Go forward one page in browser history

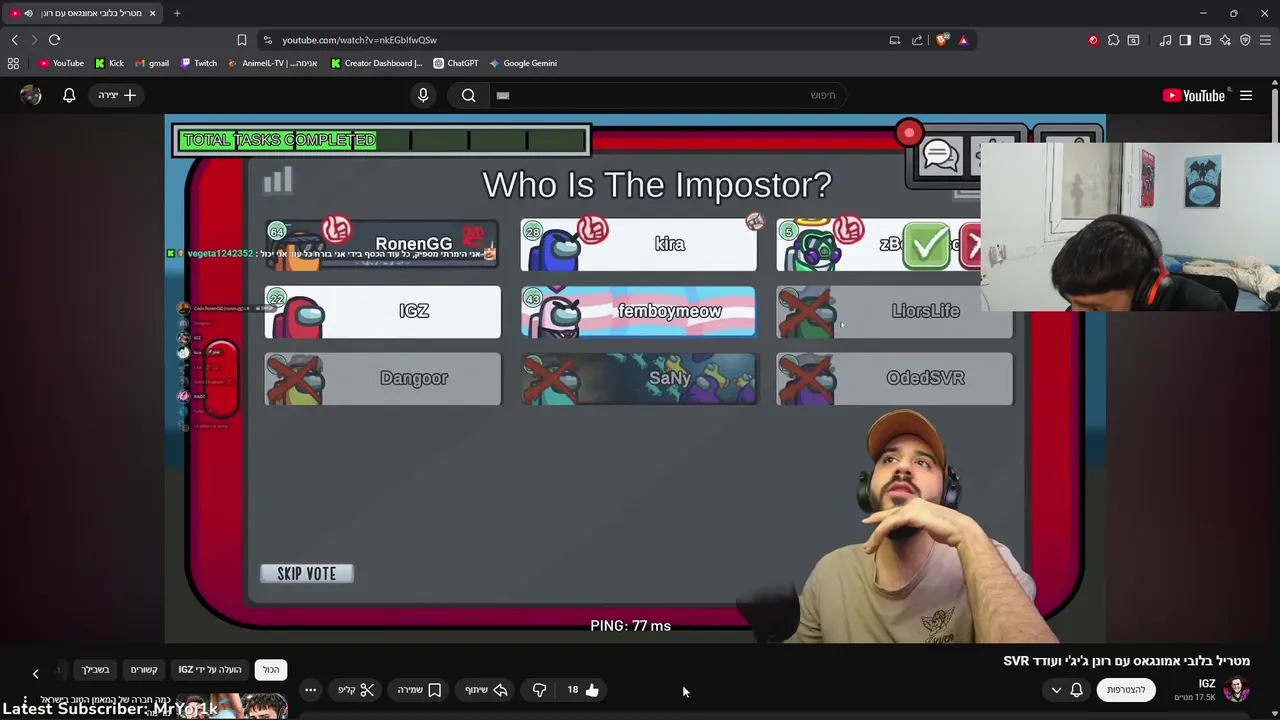[34, 40]
